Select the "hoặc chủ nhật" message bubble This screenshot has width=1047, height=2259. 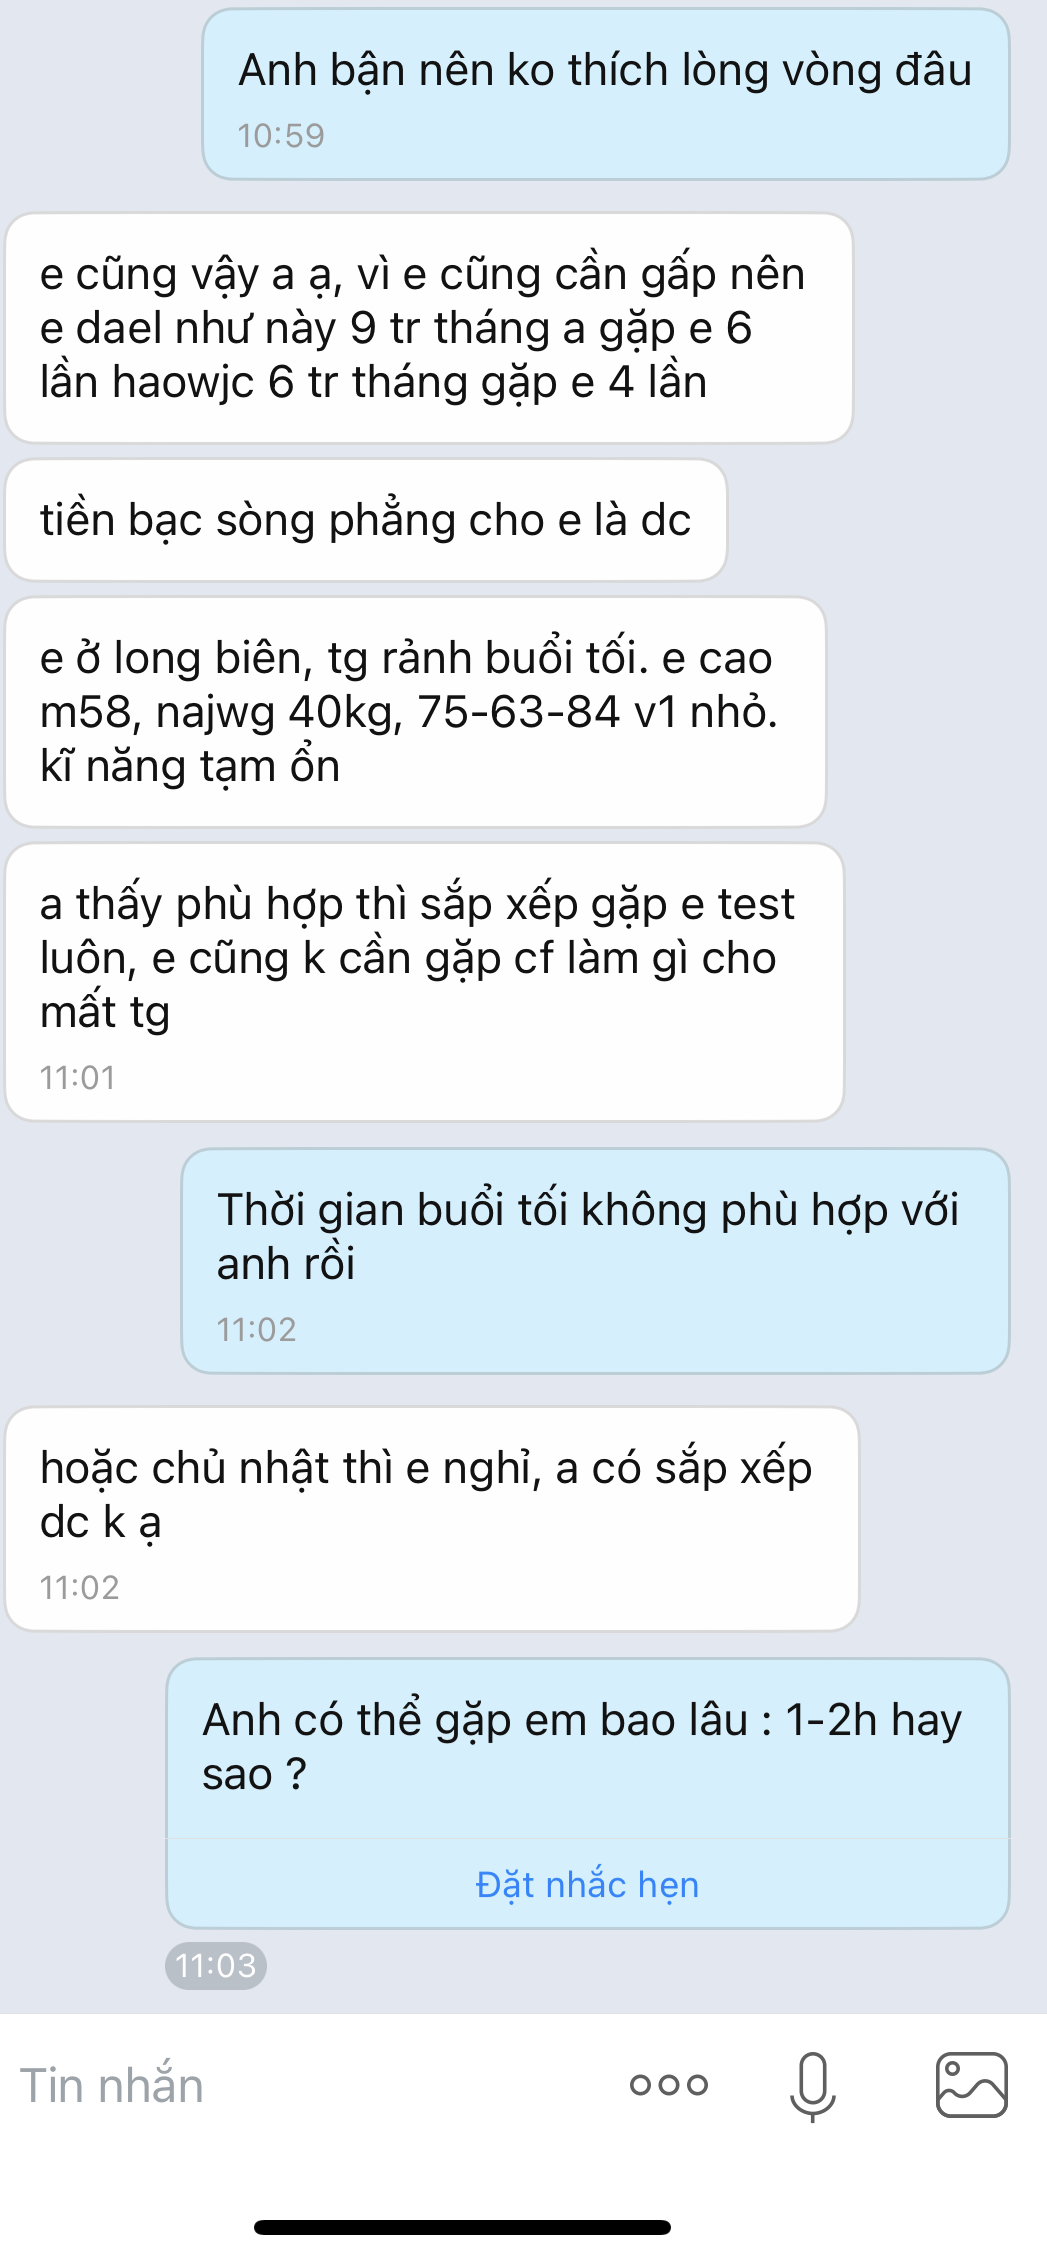click(432, 1519)
